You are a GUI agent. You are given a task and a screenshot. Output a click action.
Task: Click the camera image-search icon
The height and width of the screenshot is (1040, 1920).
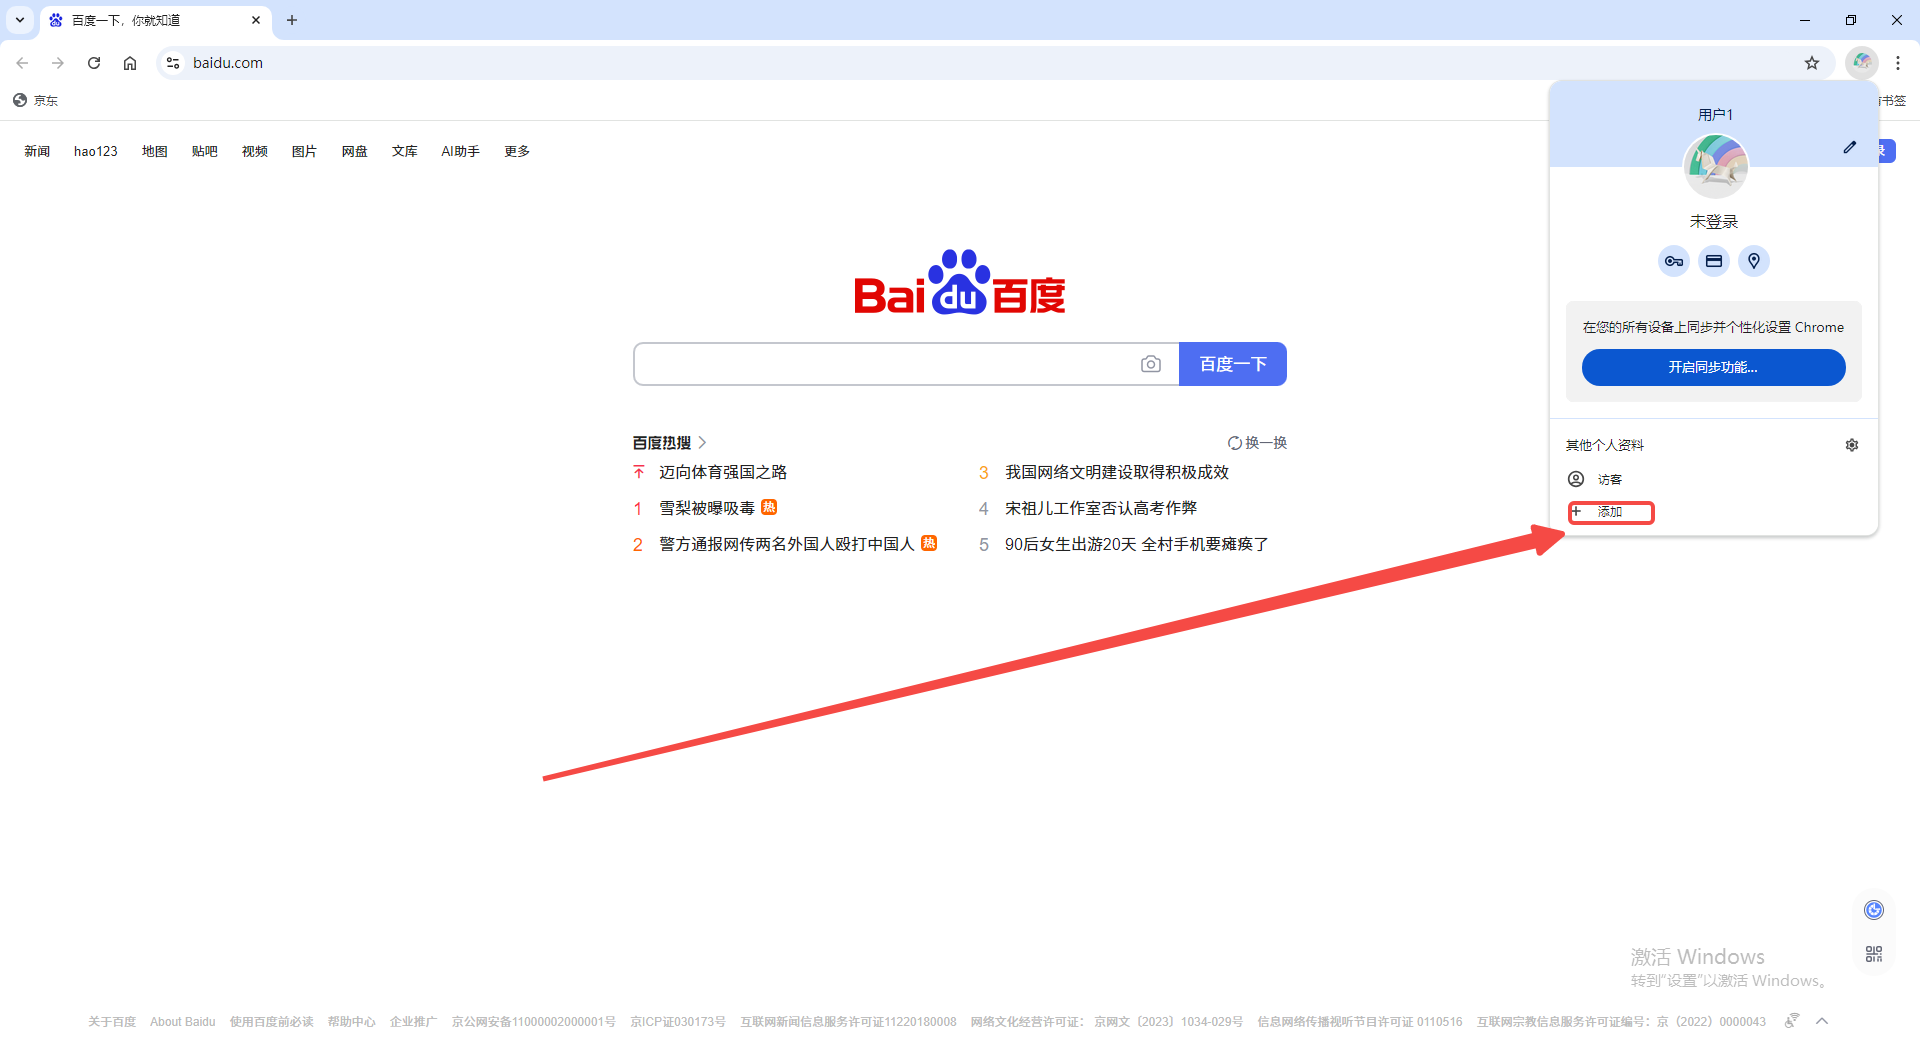[x=1151, y=364]
